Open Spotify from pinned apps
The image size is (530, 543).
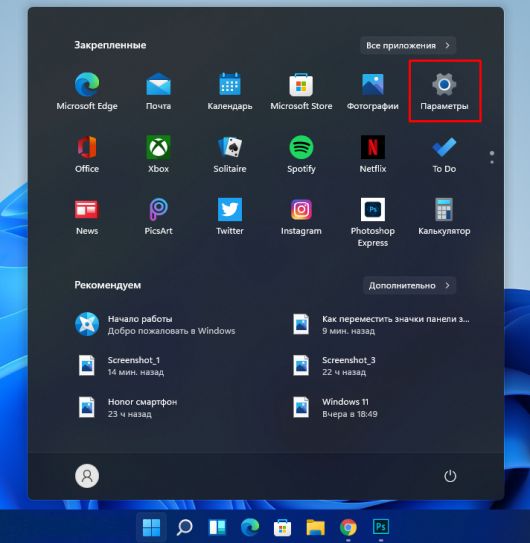click(x=301, y=154)
